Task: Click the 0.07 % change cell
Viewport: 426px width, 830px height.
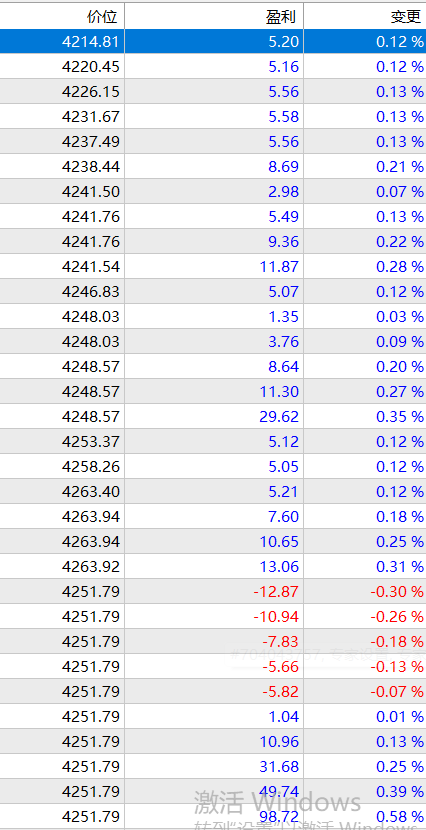Action: pyautogui.click(x=400, y=192)
